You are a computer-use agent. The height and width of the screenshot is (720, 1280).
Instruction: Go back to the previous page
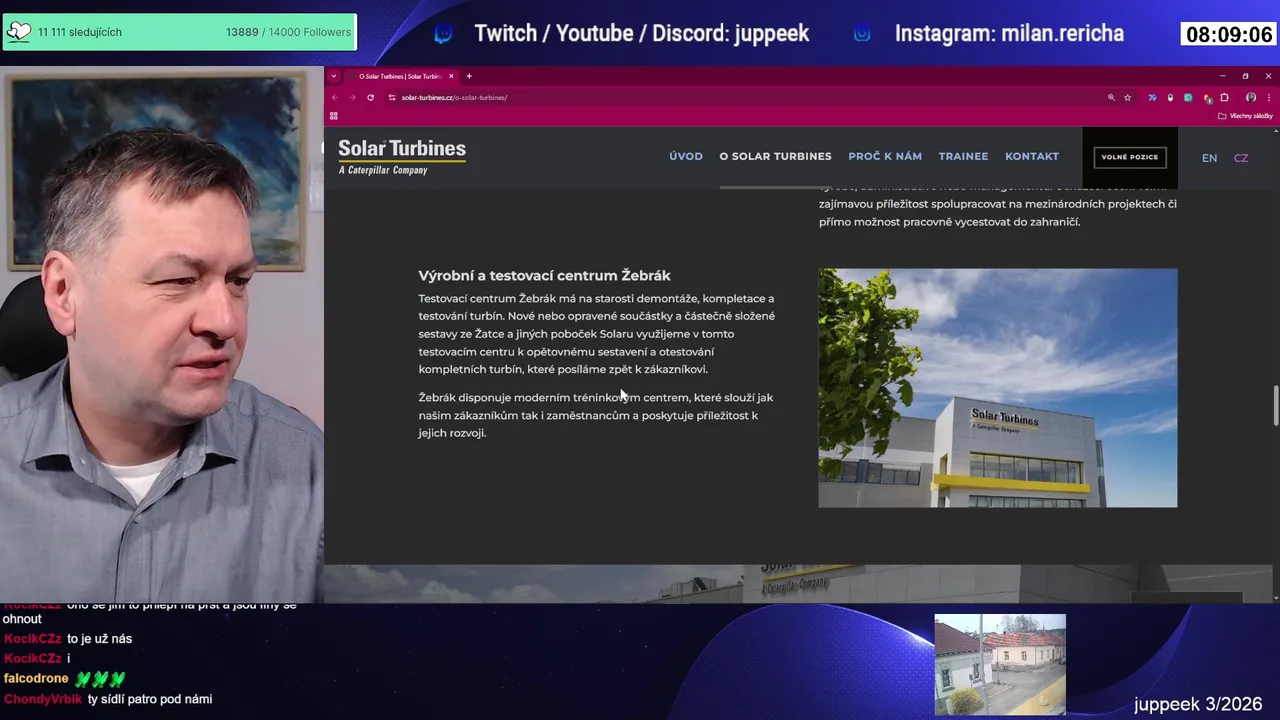click(334, 97)
